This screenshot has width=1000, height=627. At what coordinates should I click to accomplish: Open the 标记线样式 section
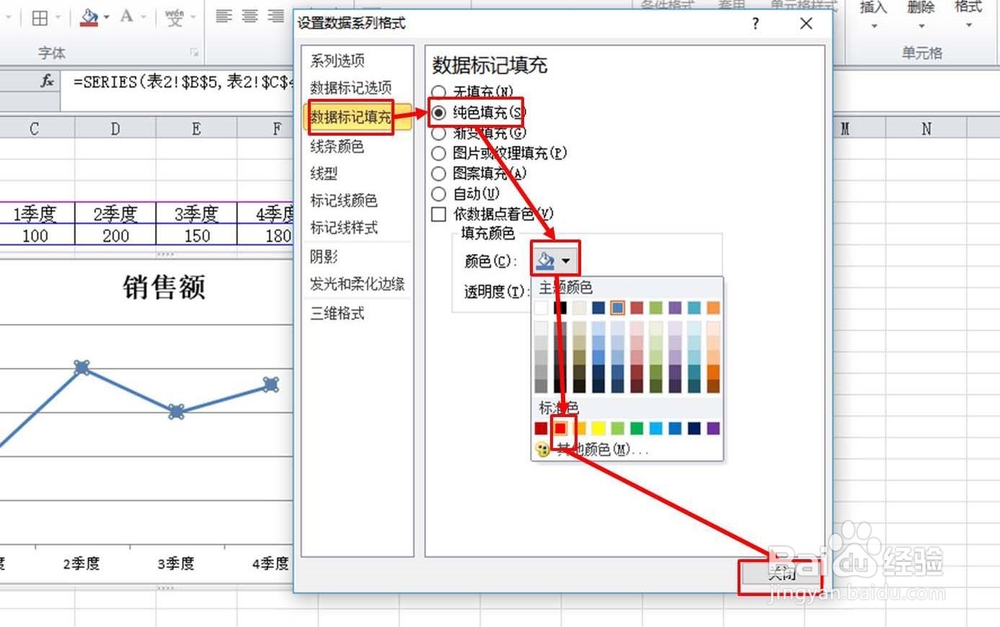pos(344,228)
